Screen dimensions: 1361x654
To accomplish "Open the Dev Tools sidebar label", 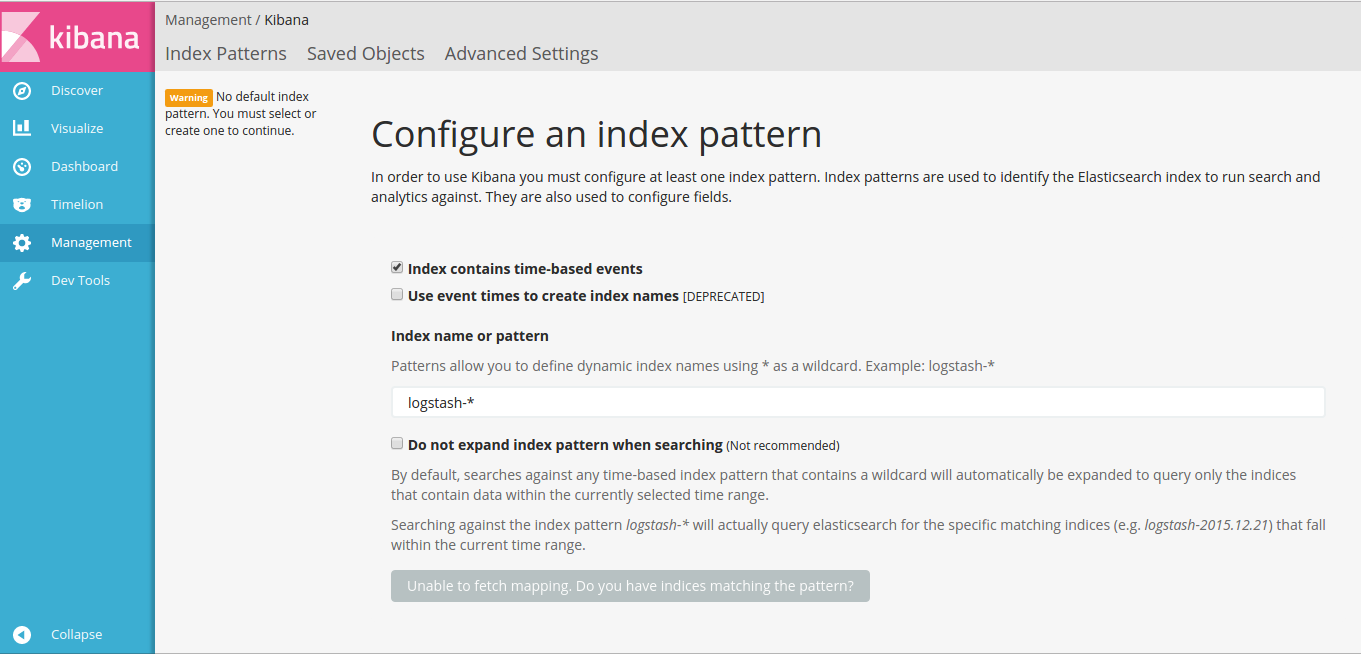I will pos(80,281).
